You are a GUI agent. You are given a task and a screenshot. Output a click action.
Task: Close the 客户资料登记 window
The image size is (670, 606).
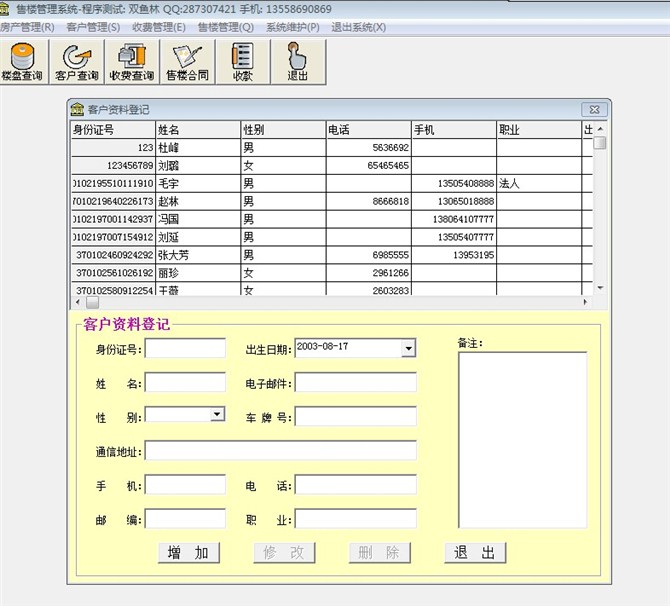pos(594,109)
